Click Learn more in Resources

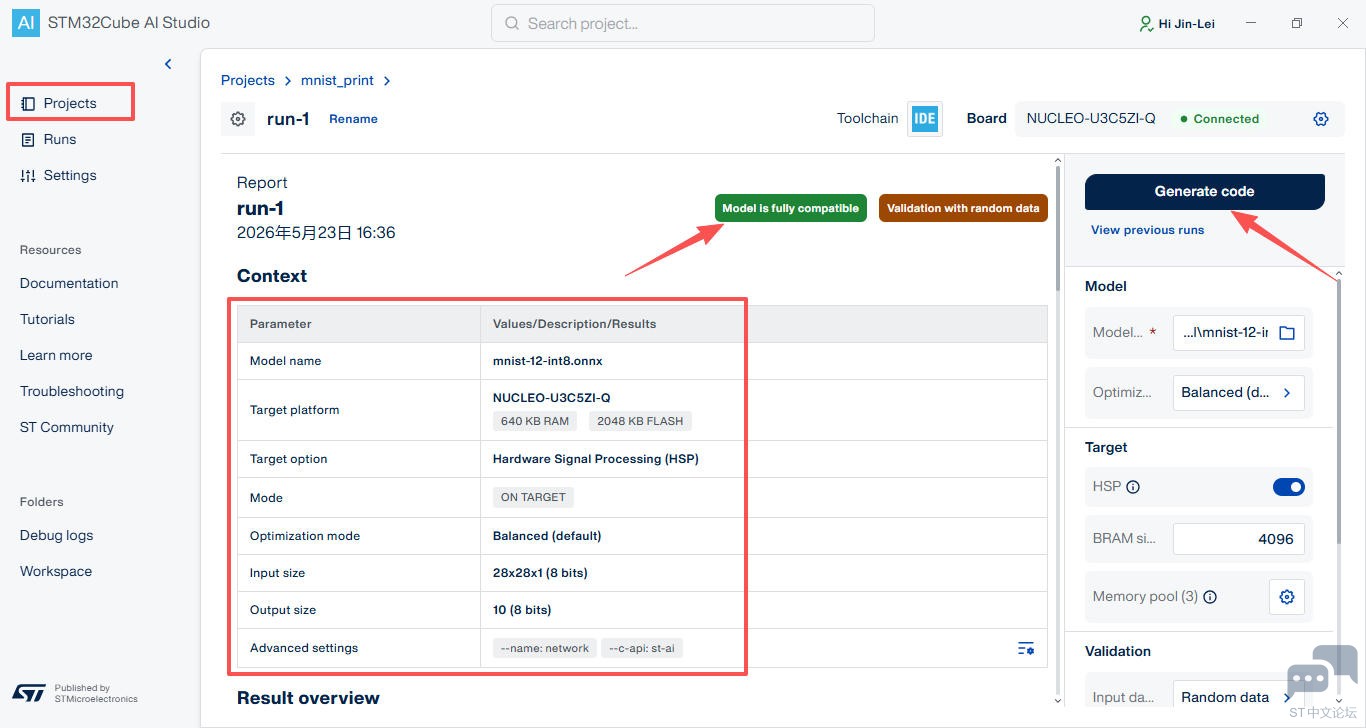click(56, 355)
